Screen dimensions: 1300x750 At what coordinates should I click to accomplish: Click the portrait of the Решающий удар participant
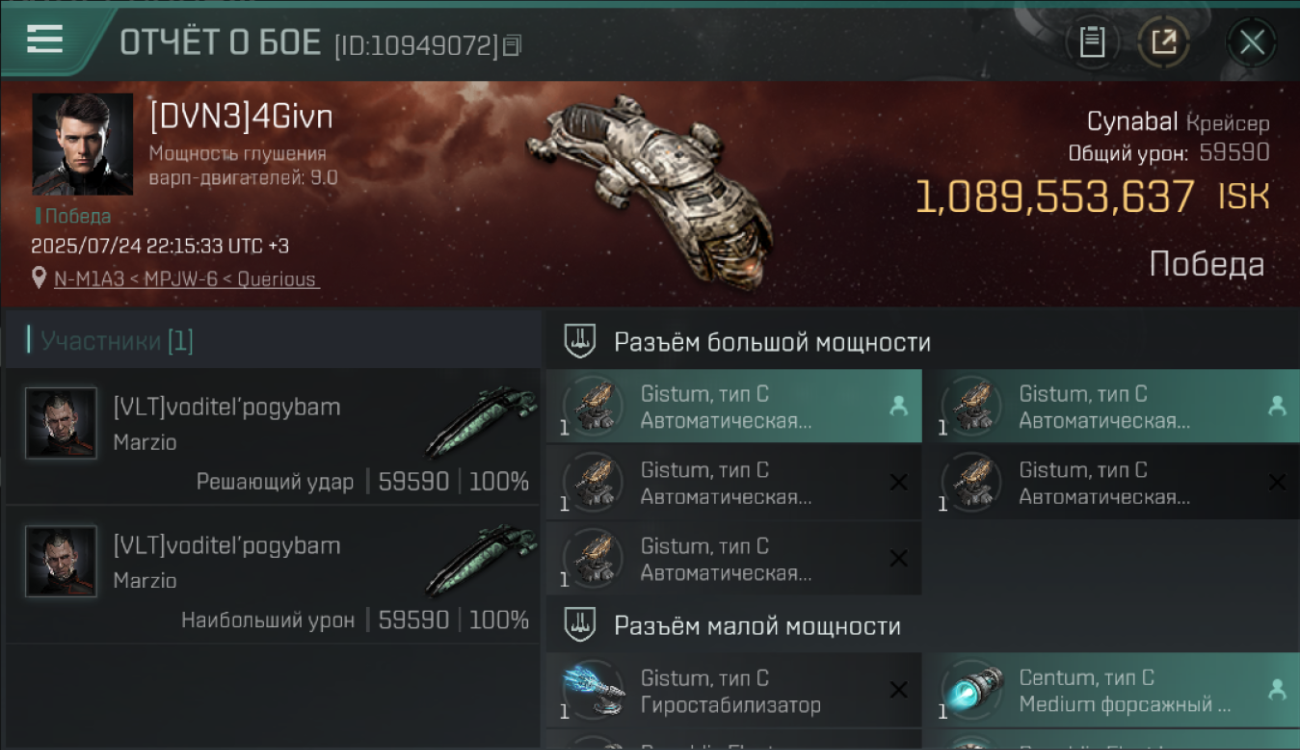coord(61,423)
